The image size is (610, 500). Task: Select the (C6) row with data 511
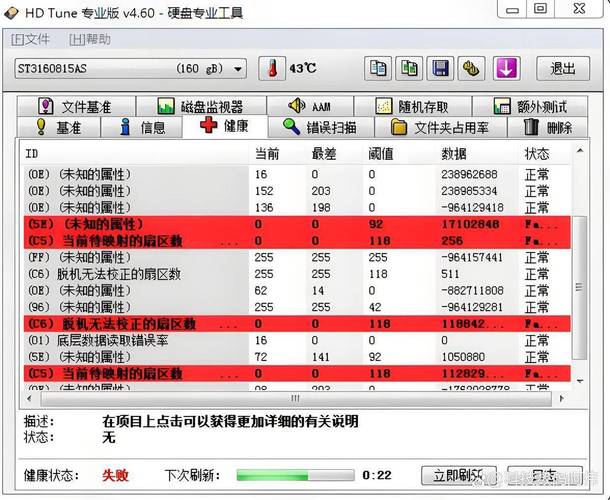tap(297, 274)
